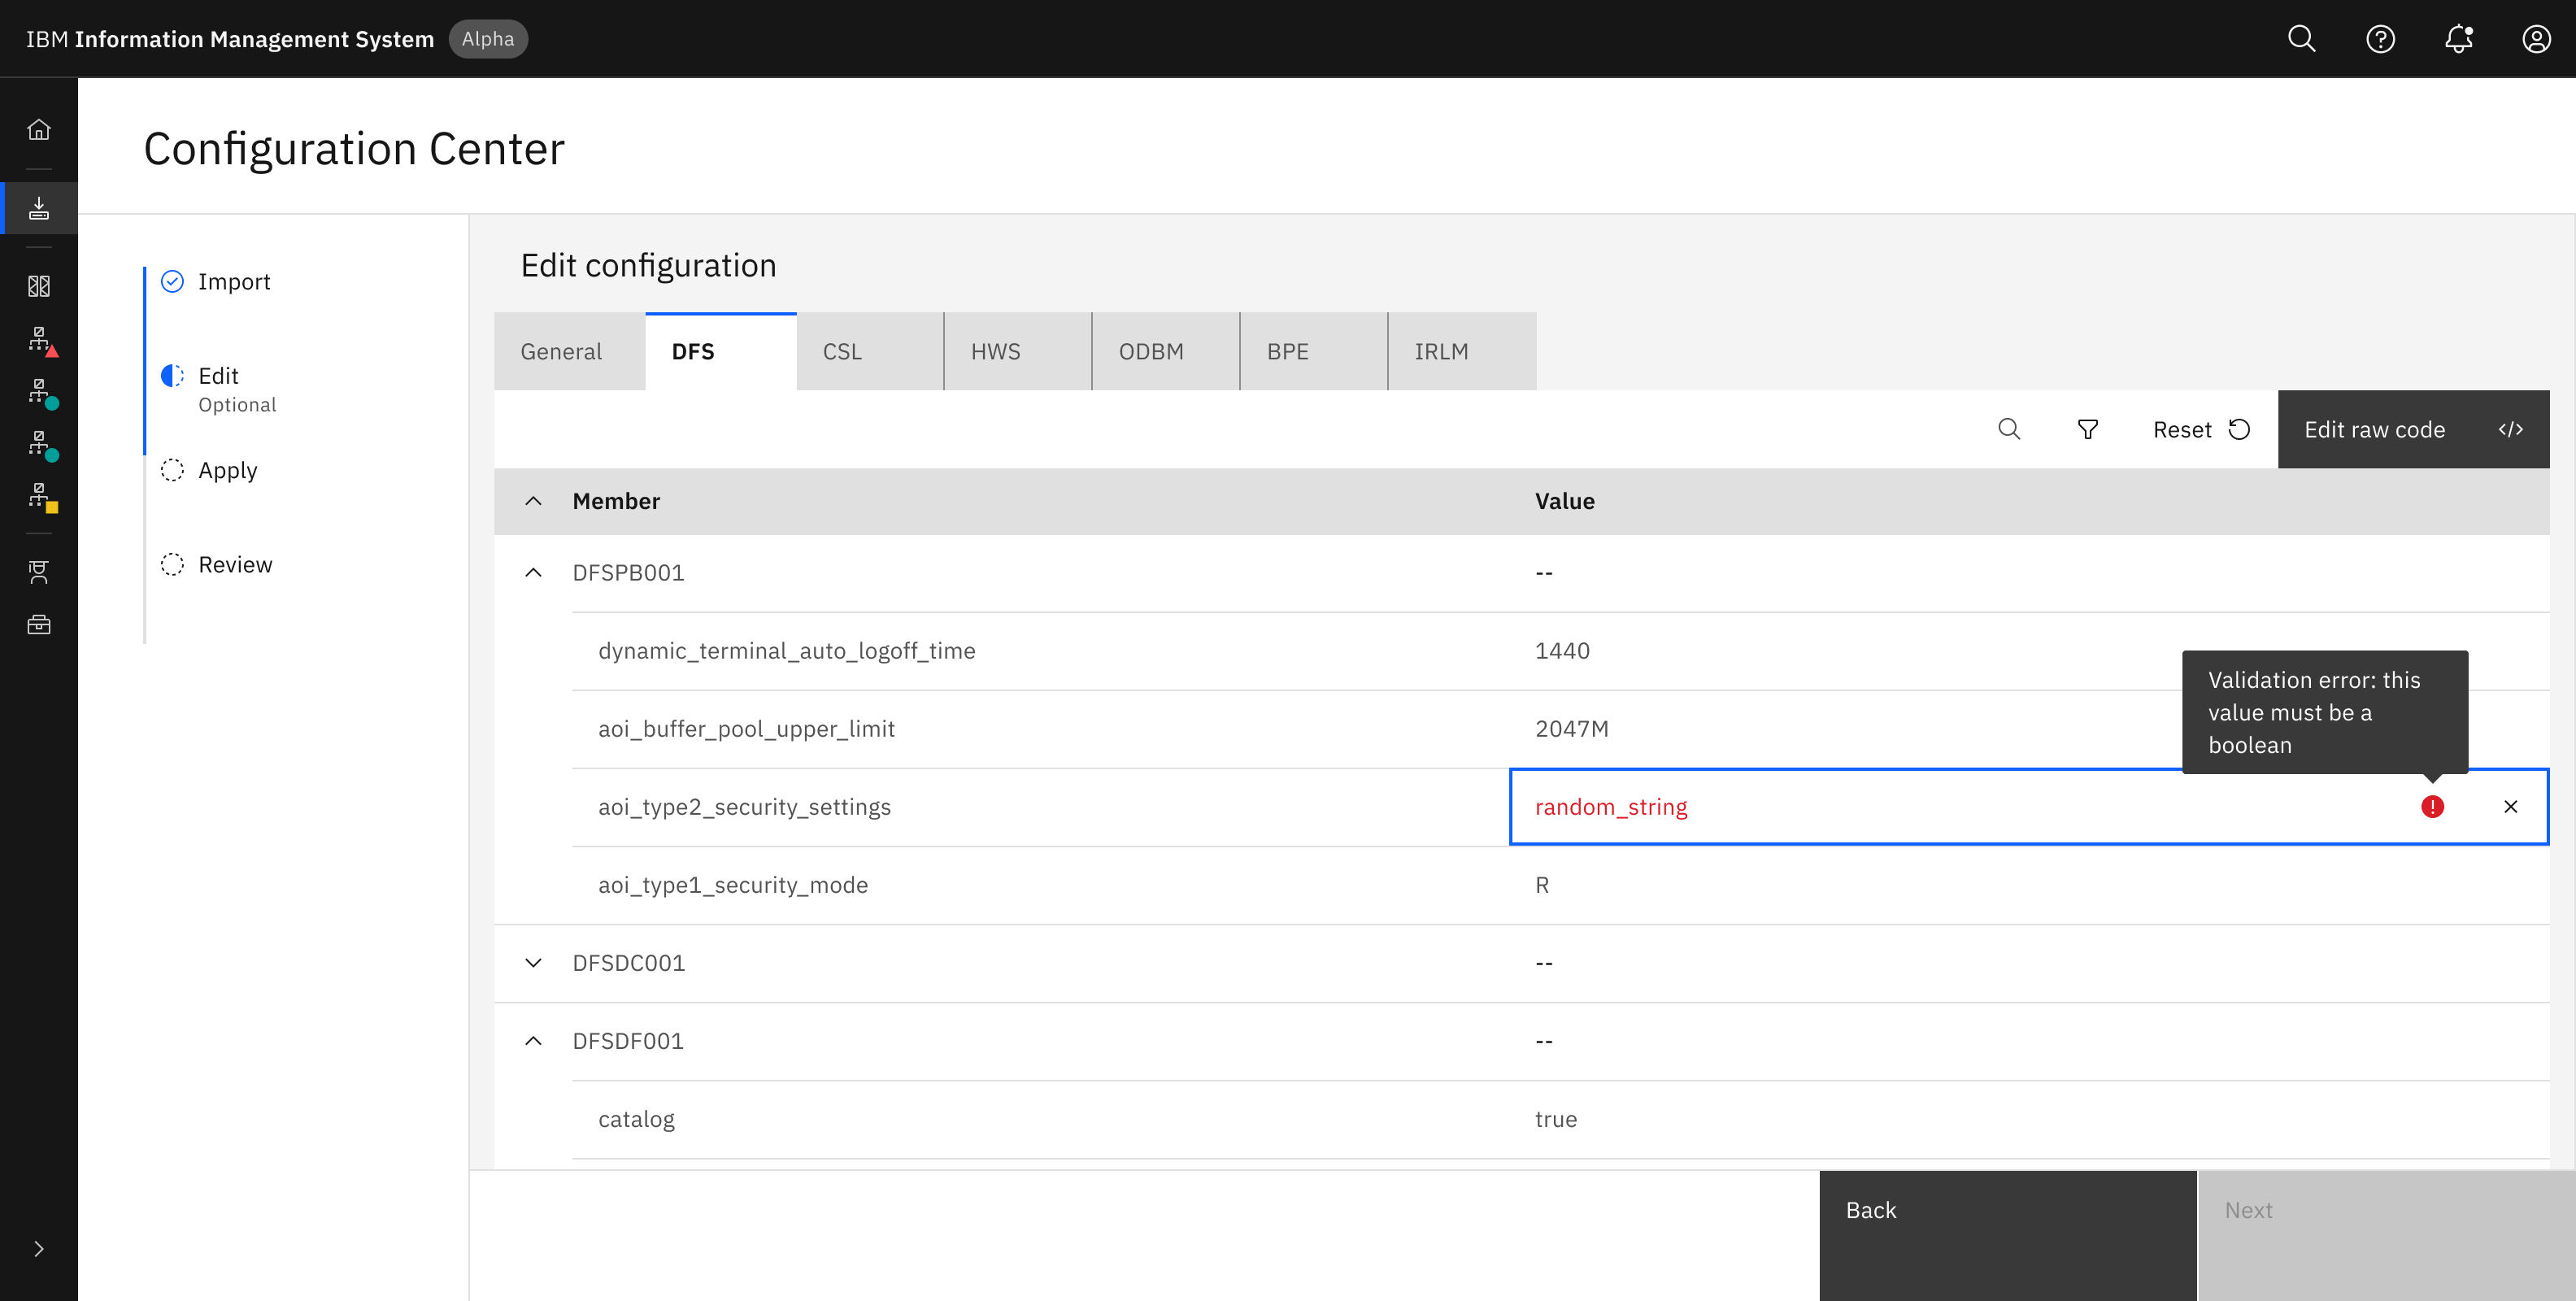2576x1301 pixels.
Task: Open the toolbox sidebar icon
Action: click(39, 625)
